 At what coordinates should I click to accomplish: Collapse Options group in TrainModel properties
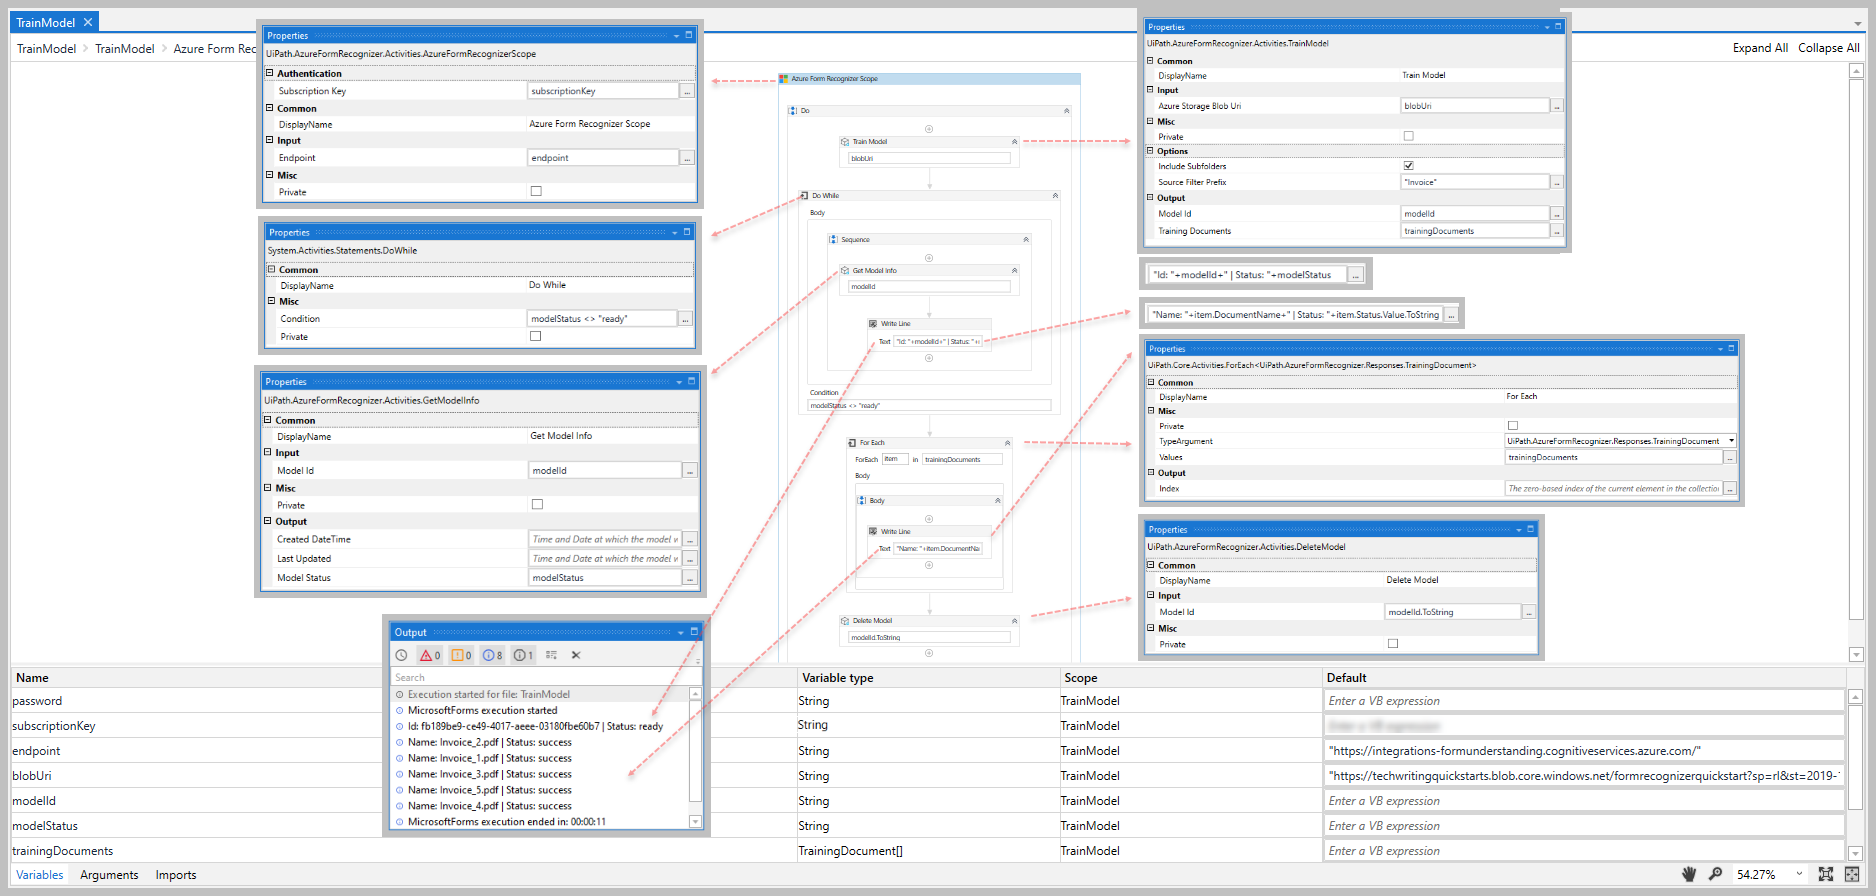click(1150, 151)
